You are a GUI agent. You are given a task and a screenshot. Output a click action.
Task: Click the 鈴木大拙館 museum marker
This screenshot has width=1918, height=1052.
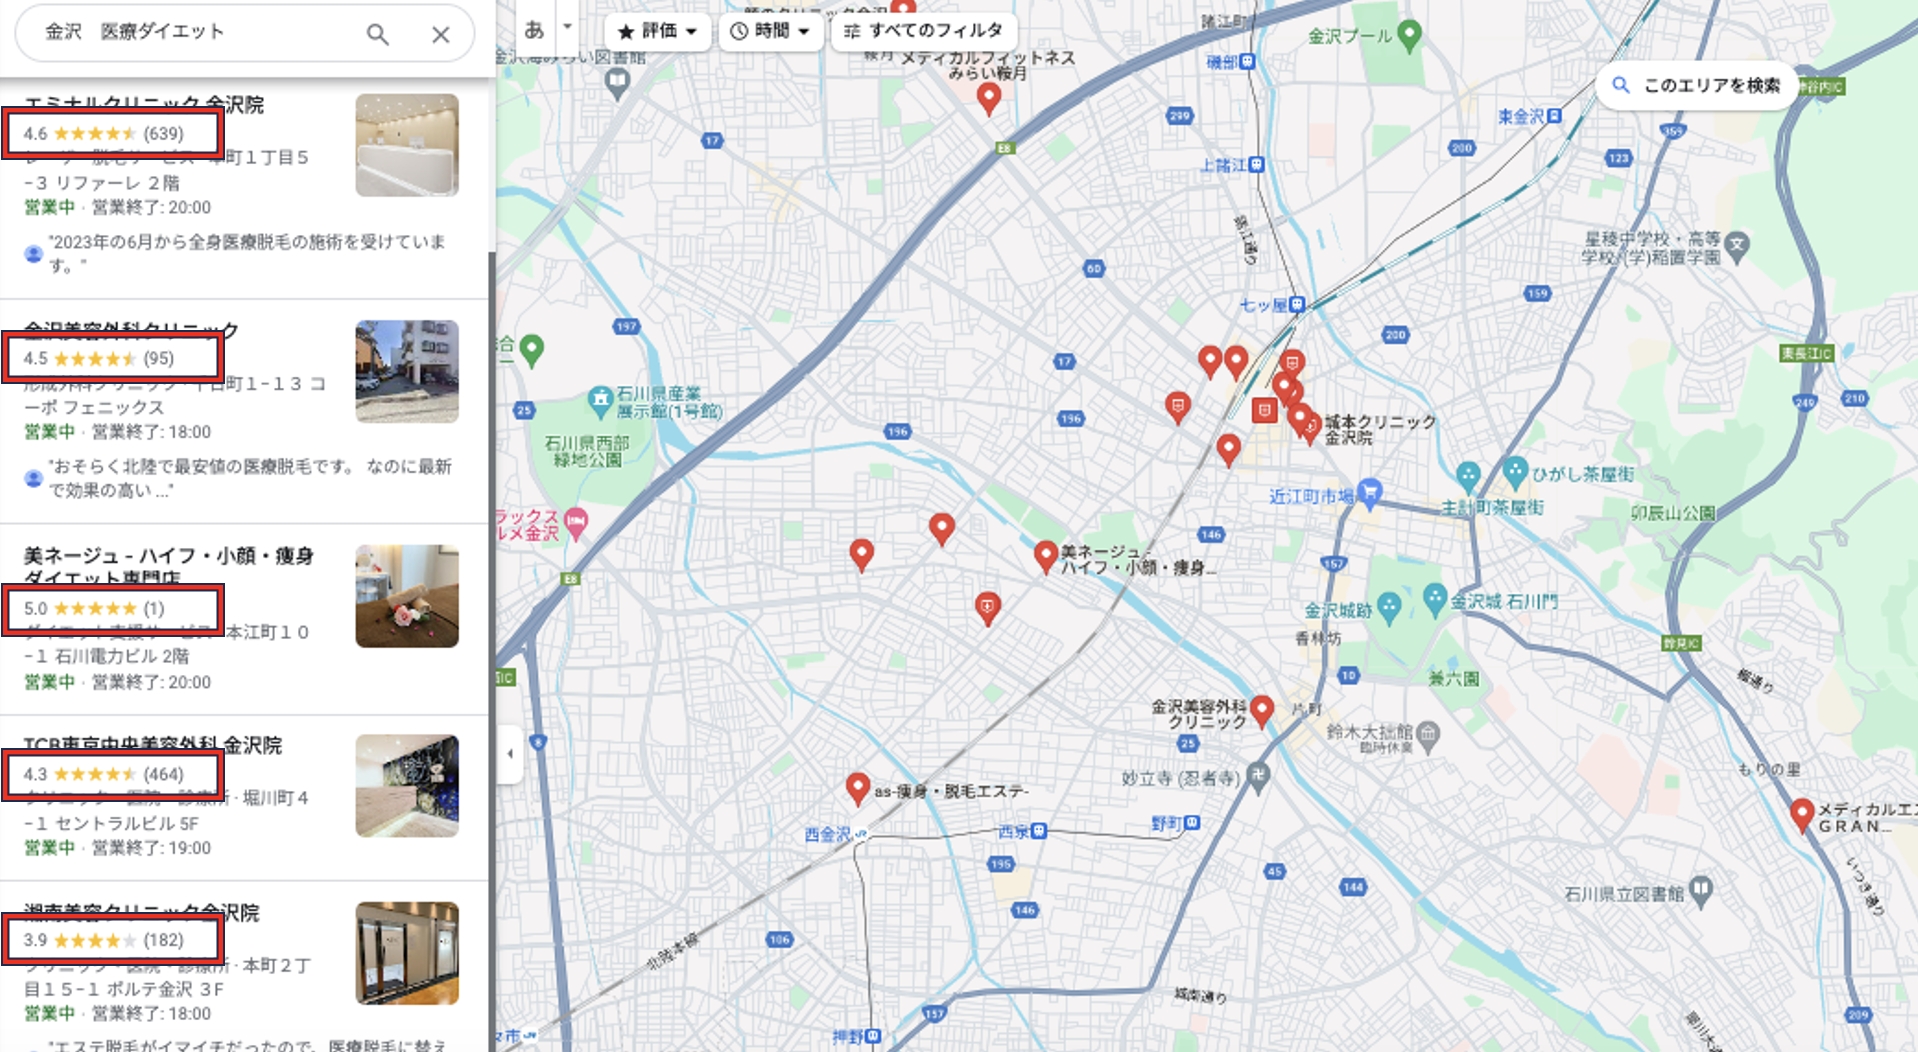click(1428, 735)
